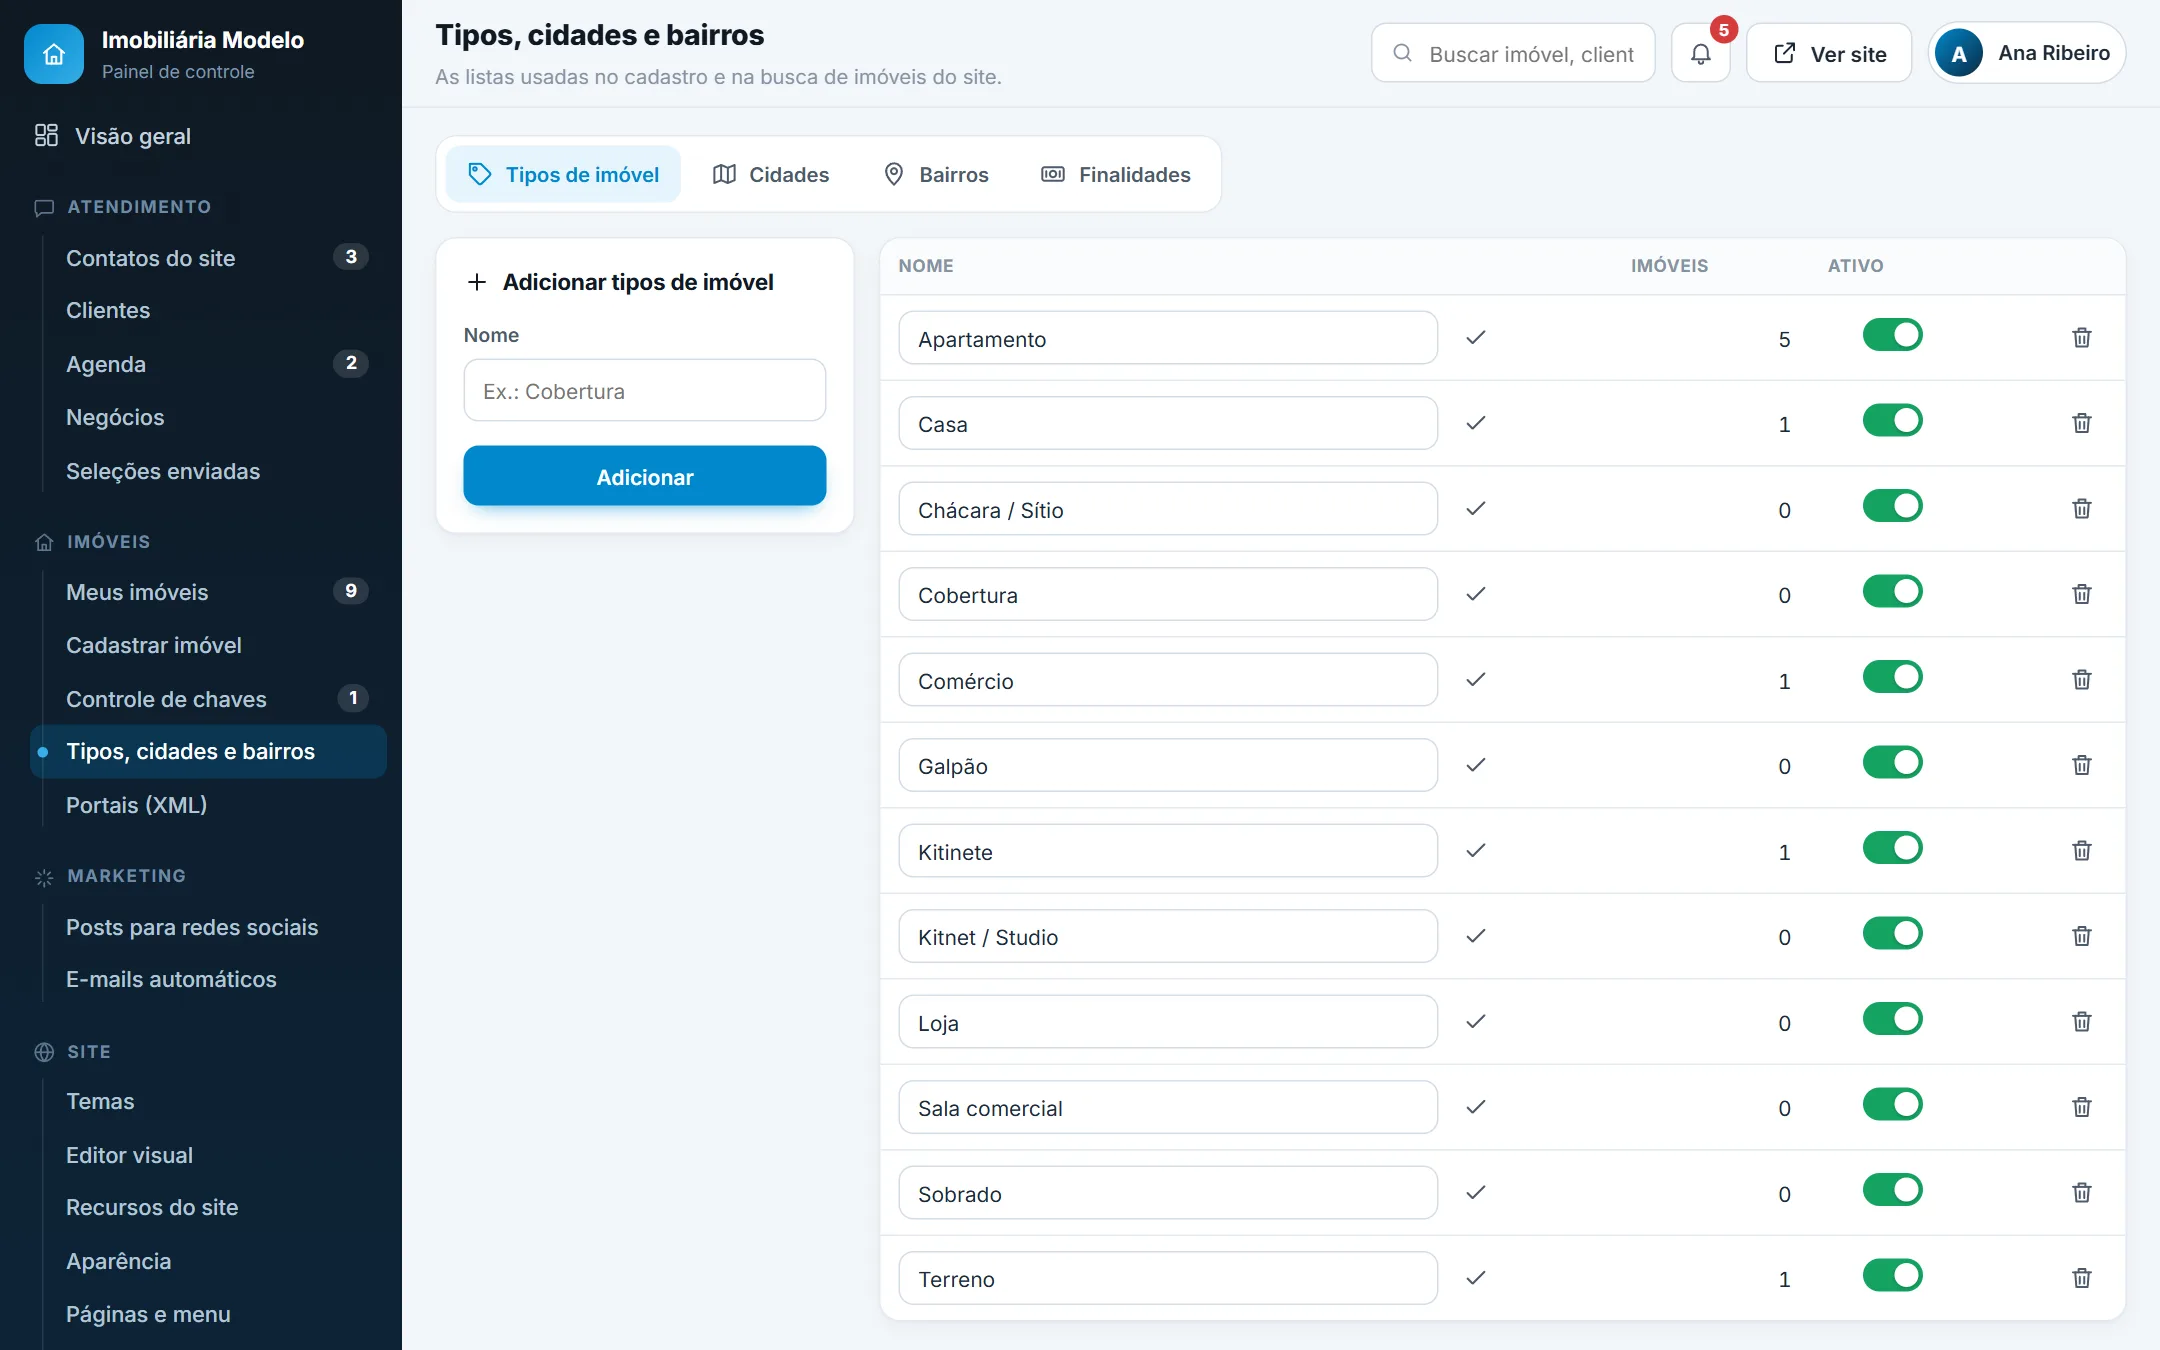The width and height of the screenshot is (2160, 1350).
Task: Confirm Apartamento name with checkmark icon
Action: point(1475,338)
